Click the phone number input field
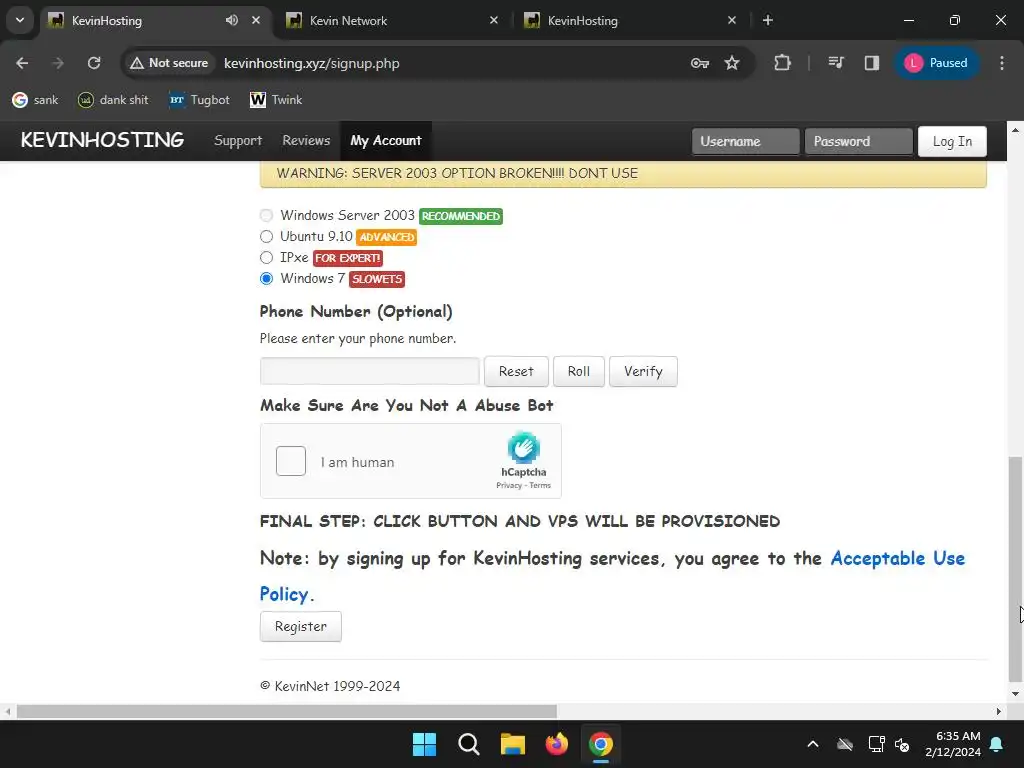This screenshot has height=768, width=1024. click(x=370, y=371)
